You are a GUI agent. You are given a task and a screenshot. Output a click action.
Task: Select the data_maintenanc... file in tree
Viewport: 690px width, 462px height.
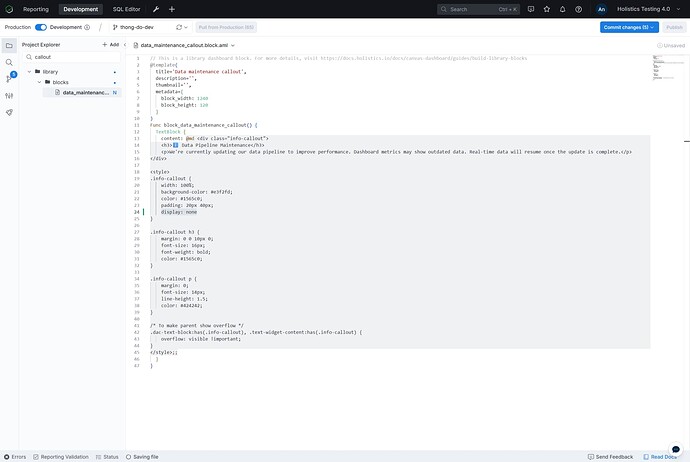coord(82,92)
